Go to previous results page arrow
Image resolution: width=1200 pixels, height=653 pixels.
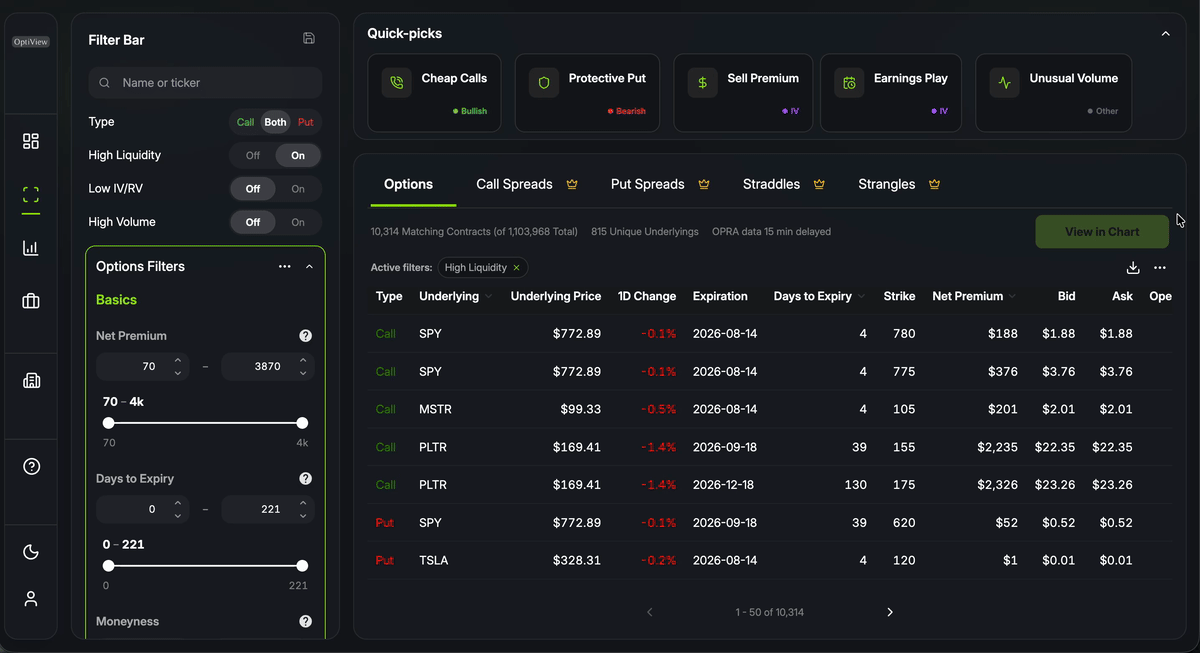(649, 612)
